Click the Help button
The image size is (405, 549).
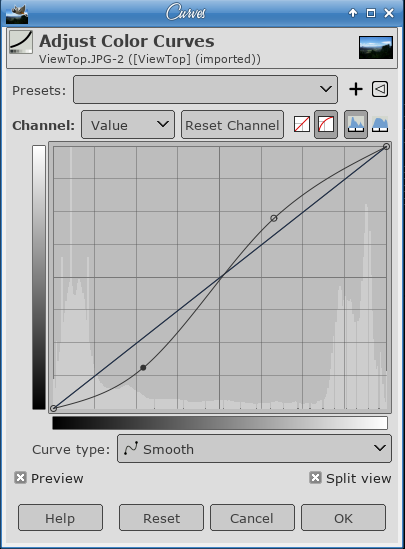coord(60,518)
